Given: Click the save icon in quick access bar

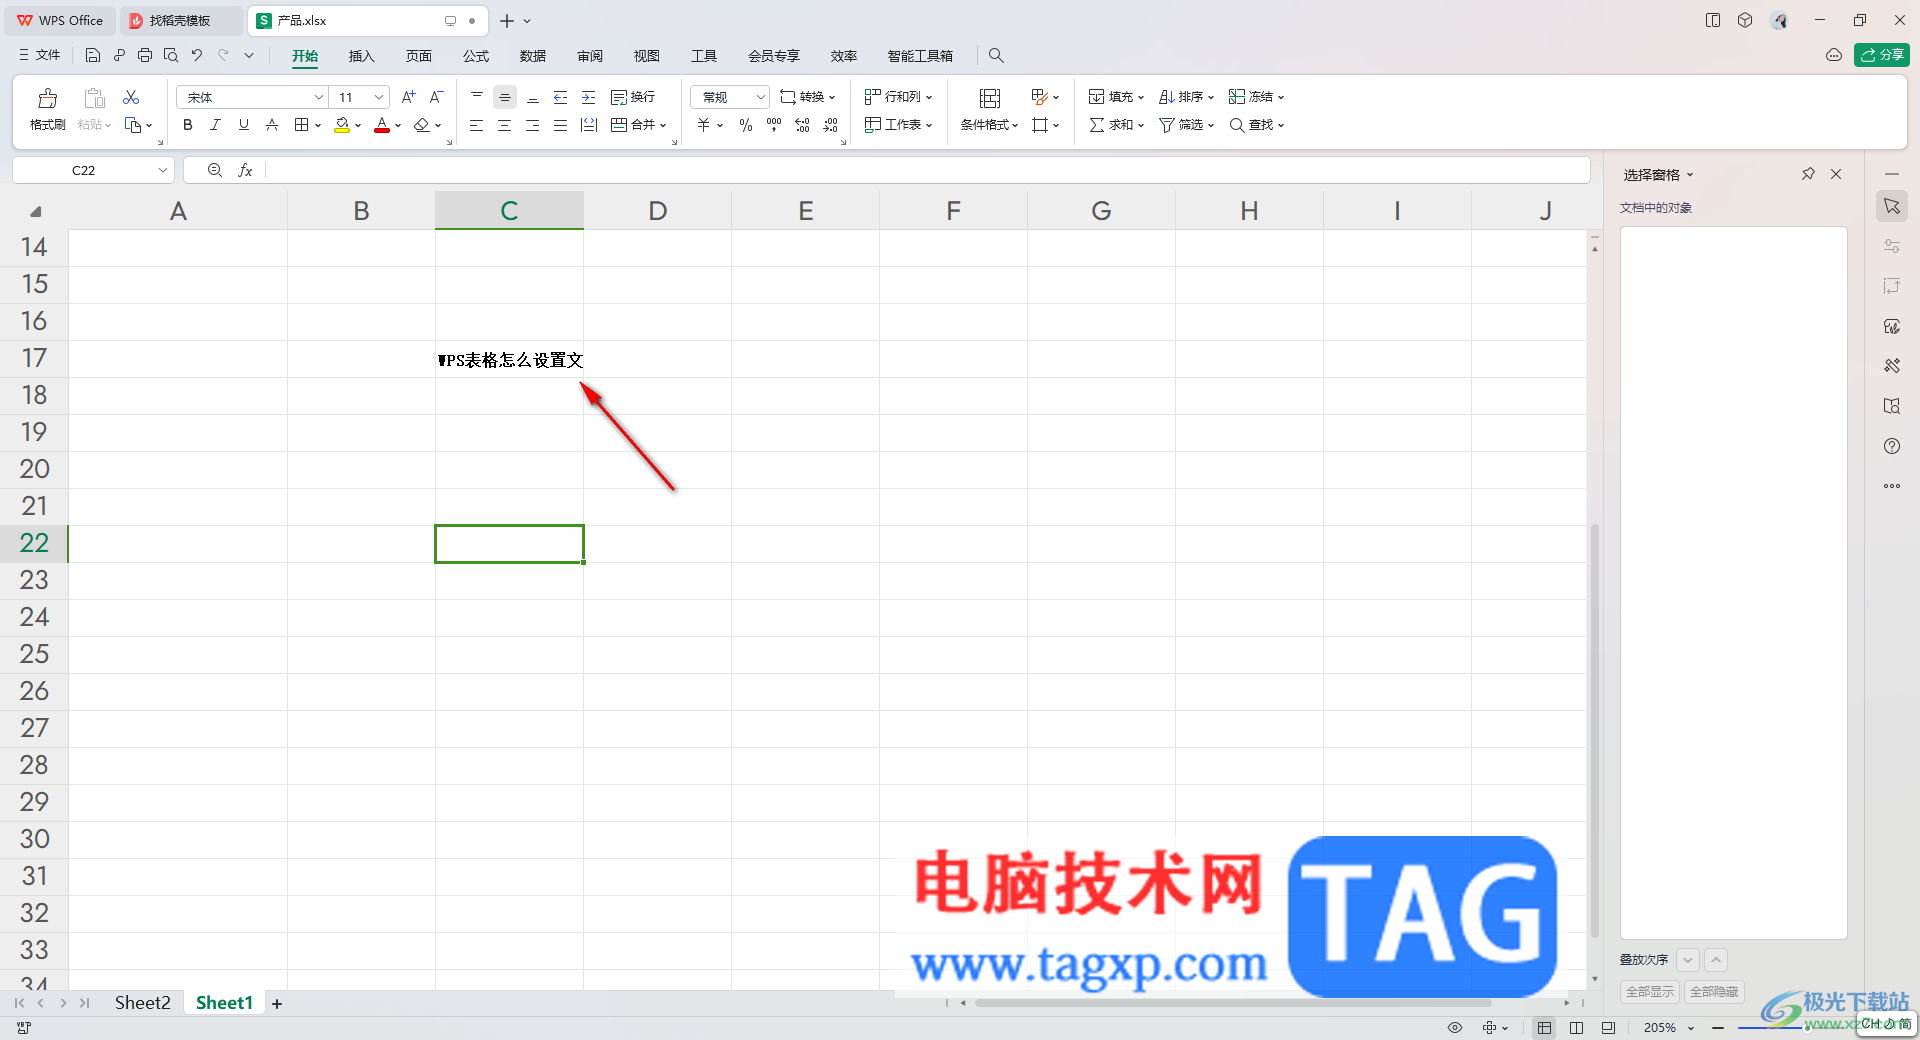Looking at the screenshot, I should (x=93, y=56).
